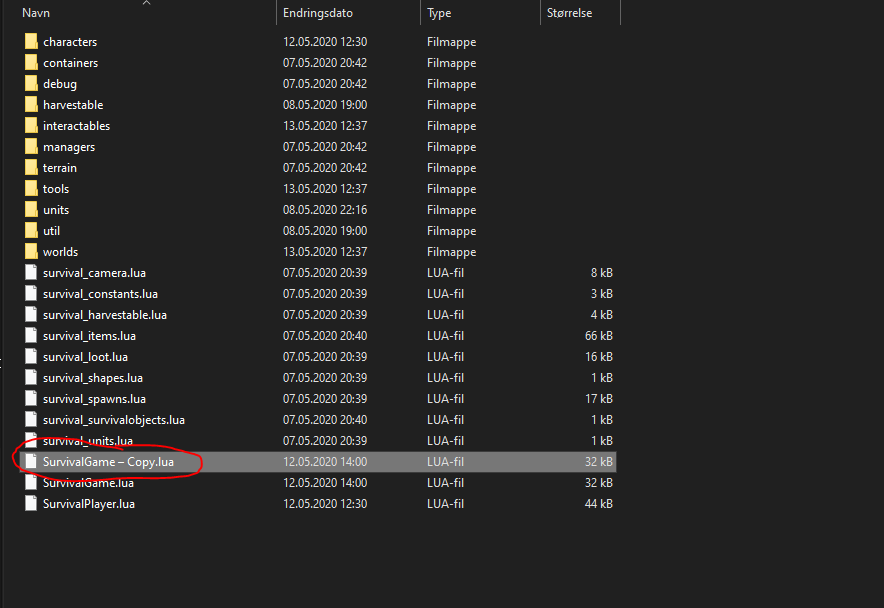Select survival_loot.lua file name
The height and width of the screenshot is (608, 884).
click(x=85, y=357)
